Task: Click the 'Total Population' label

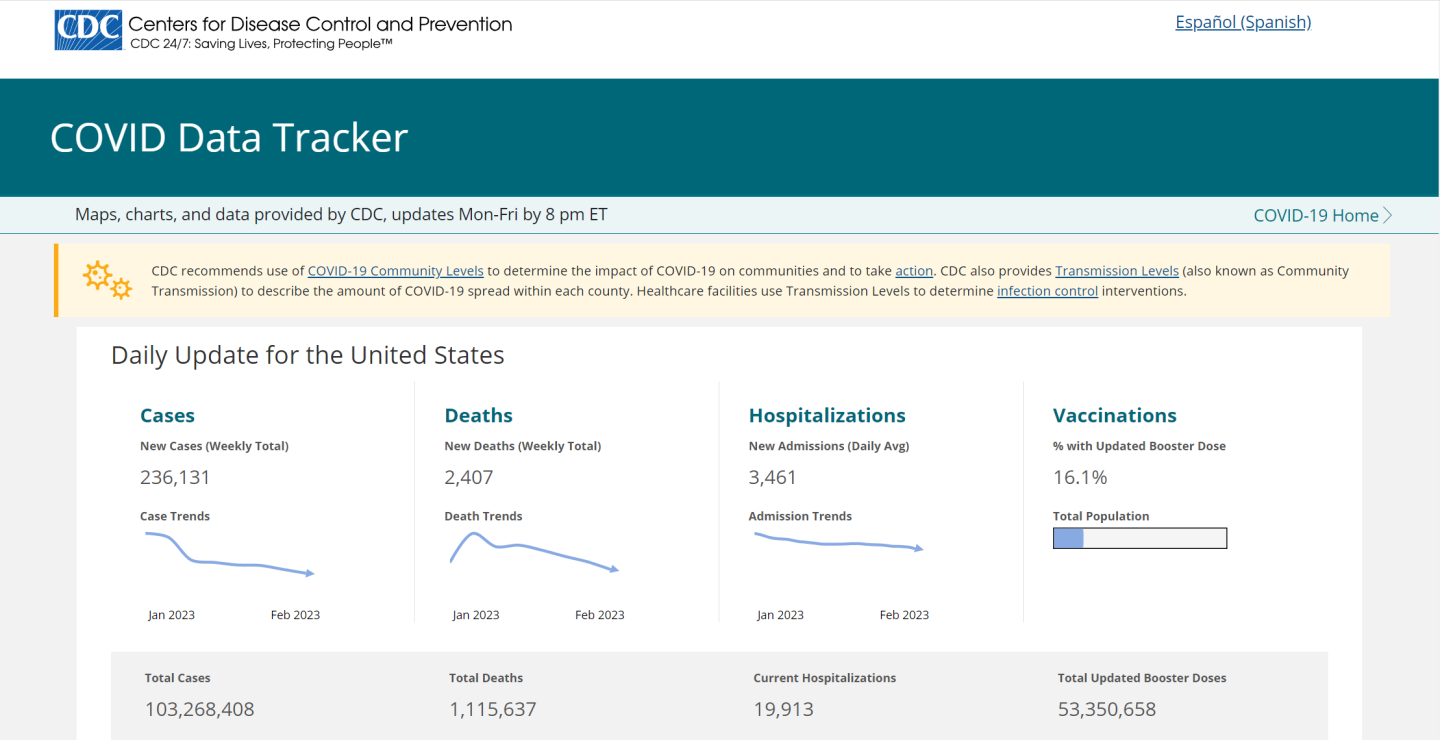Action: 1101,516
